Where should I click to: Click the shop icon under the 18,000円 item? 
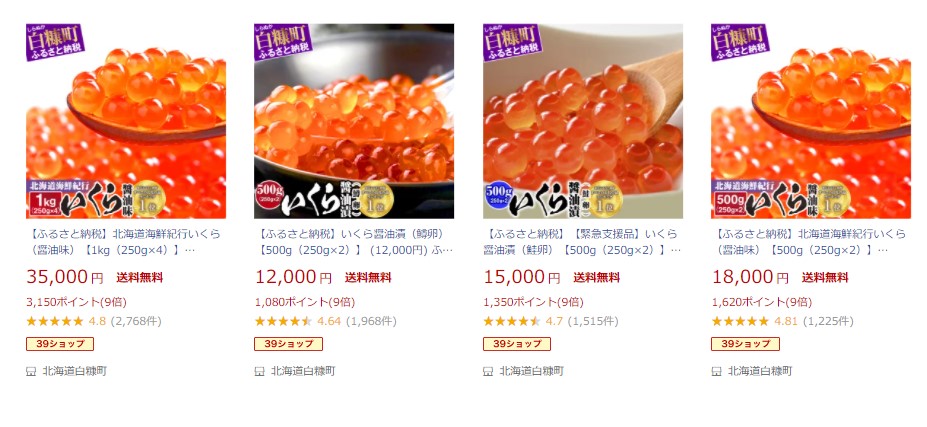coord(717,371)
